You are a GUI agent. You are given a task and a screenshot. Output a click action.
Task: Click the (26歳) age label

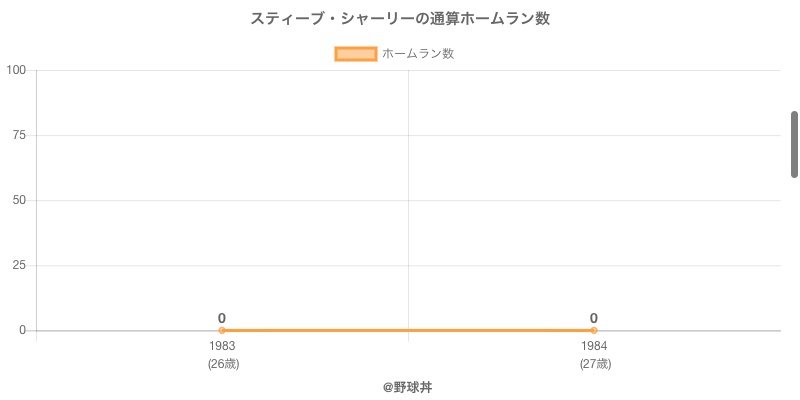coord(223,364)
